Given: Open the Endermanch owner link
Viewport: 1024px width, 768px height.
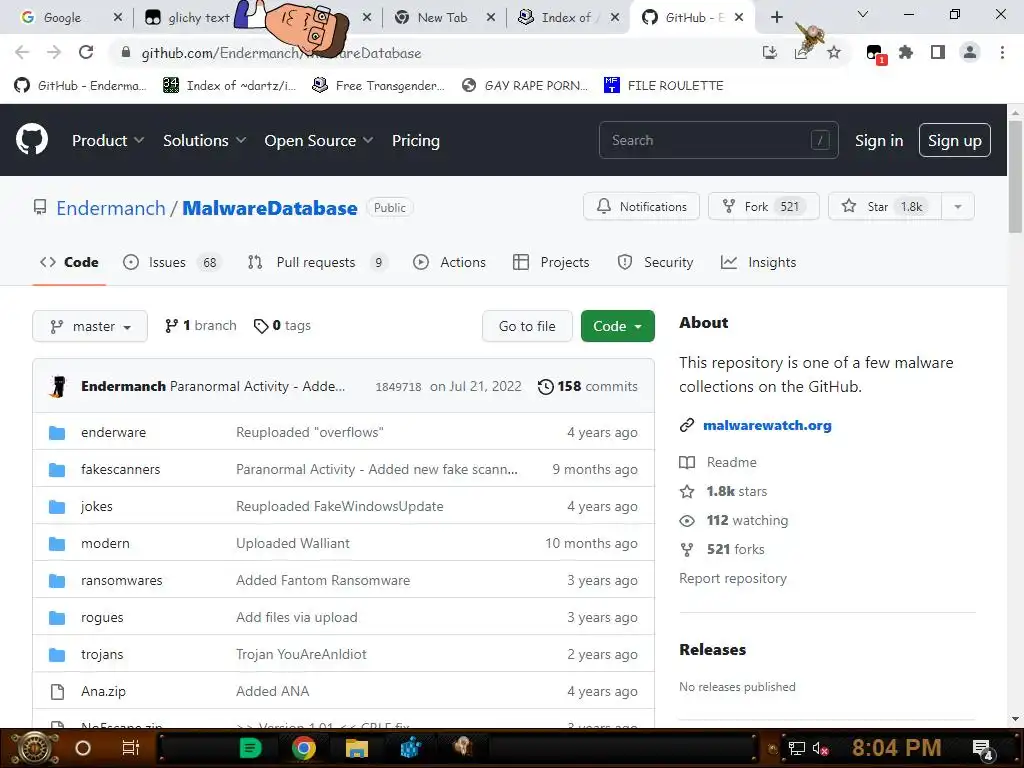Looking at the screenshot, I should pos(111,208).
